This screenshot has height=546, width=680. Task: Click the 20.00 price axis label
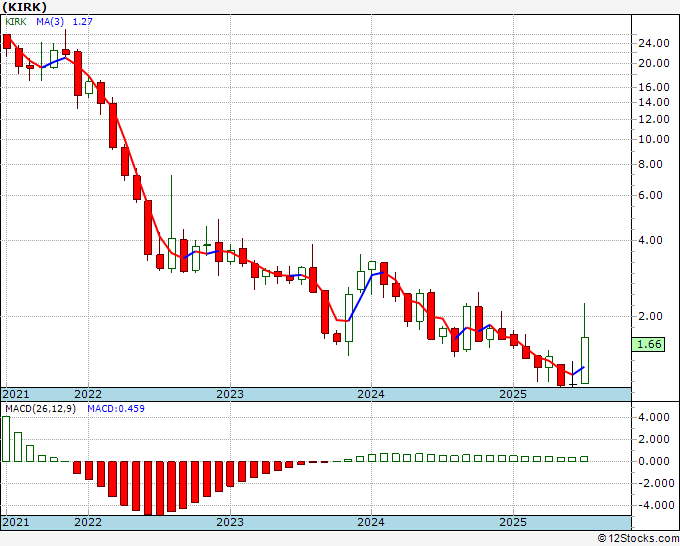pos(654,63)
